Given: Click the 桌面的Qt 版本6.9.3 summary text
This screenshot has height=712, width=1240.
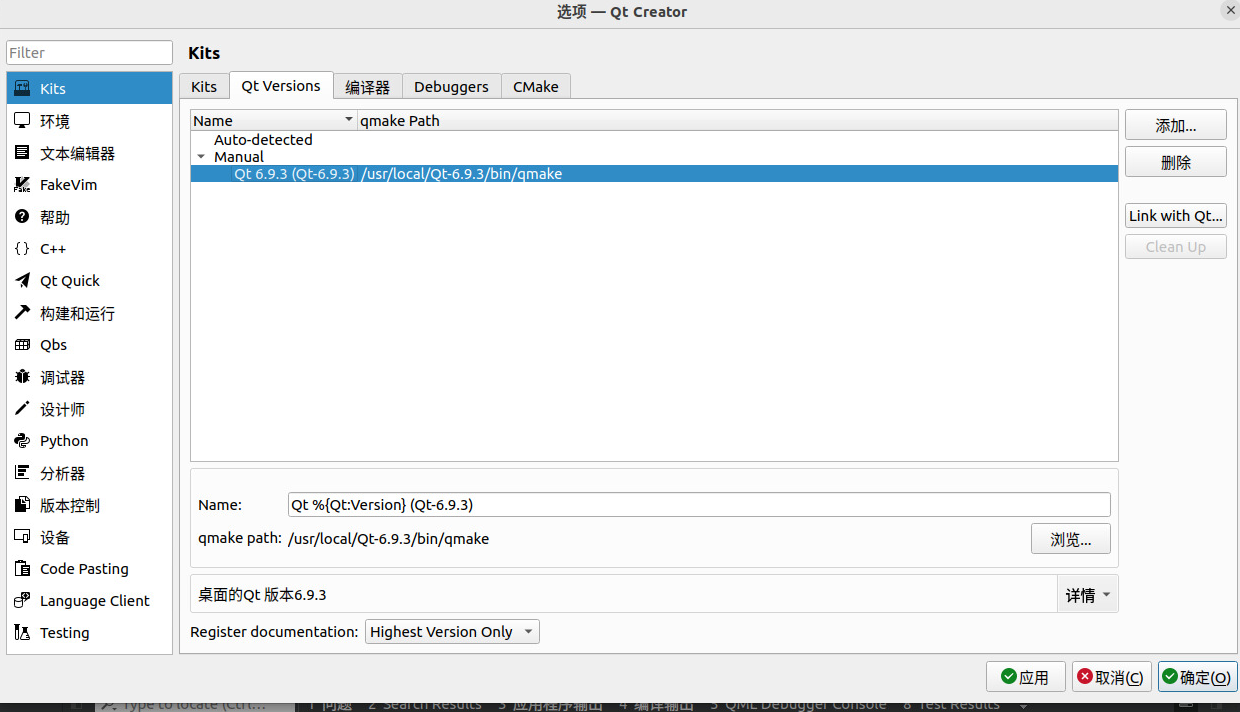Looking at the screenshot, I should coord(262,594).
